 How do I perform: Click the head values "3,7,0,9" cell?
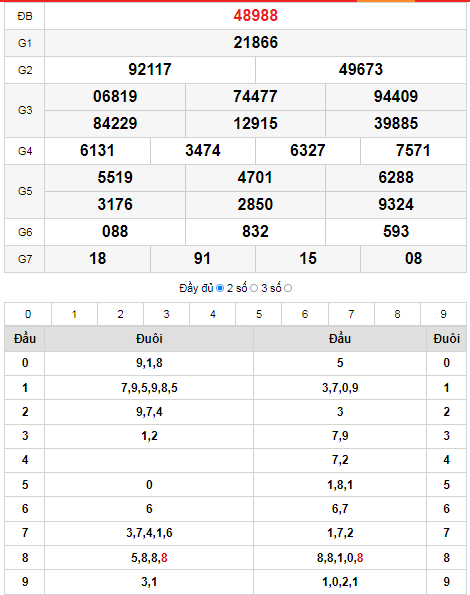pyautogui.click(x=340, y=388)
